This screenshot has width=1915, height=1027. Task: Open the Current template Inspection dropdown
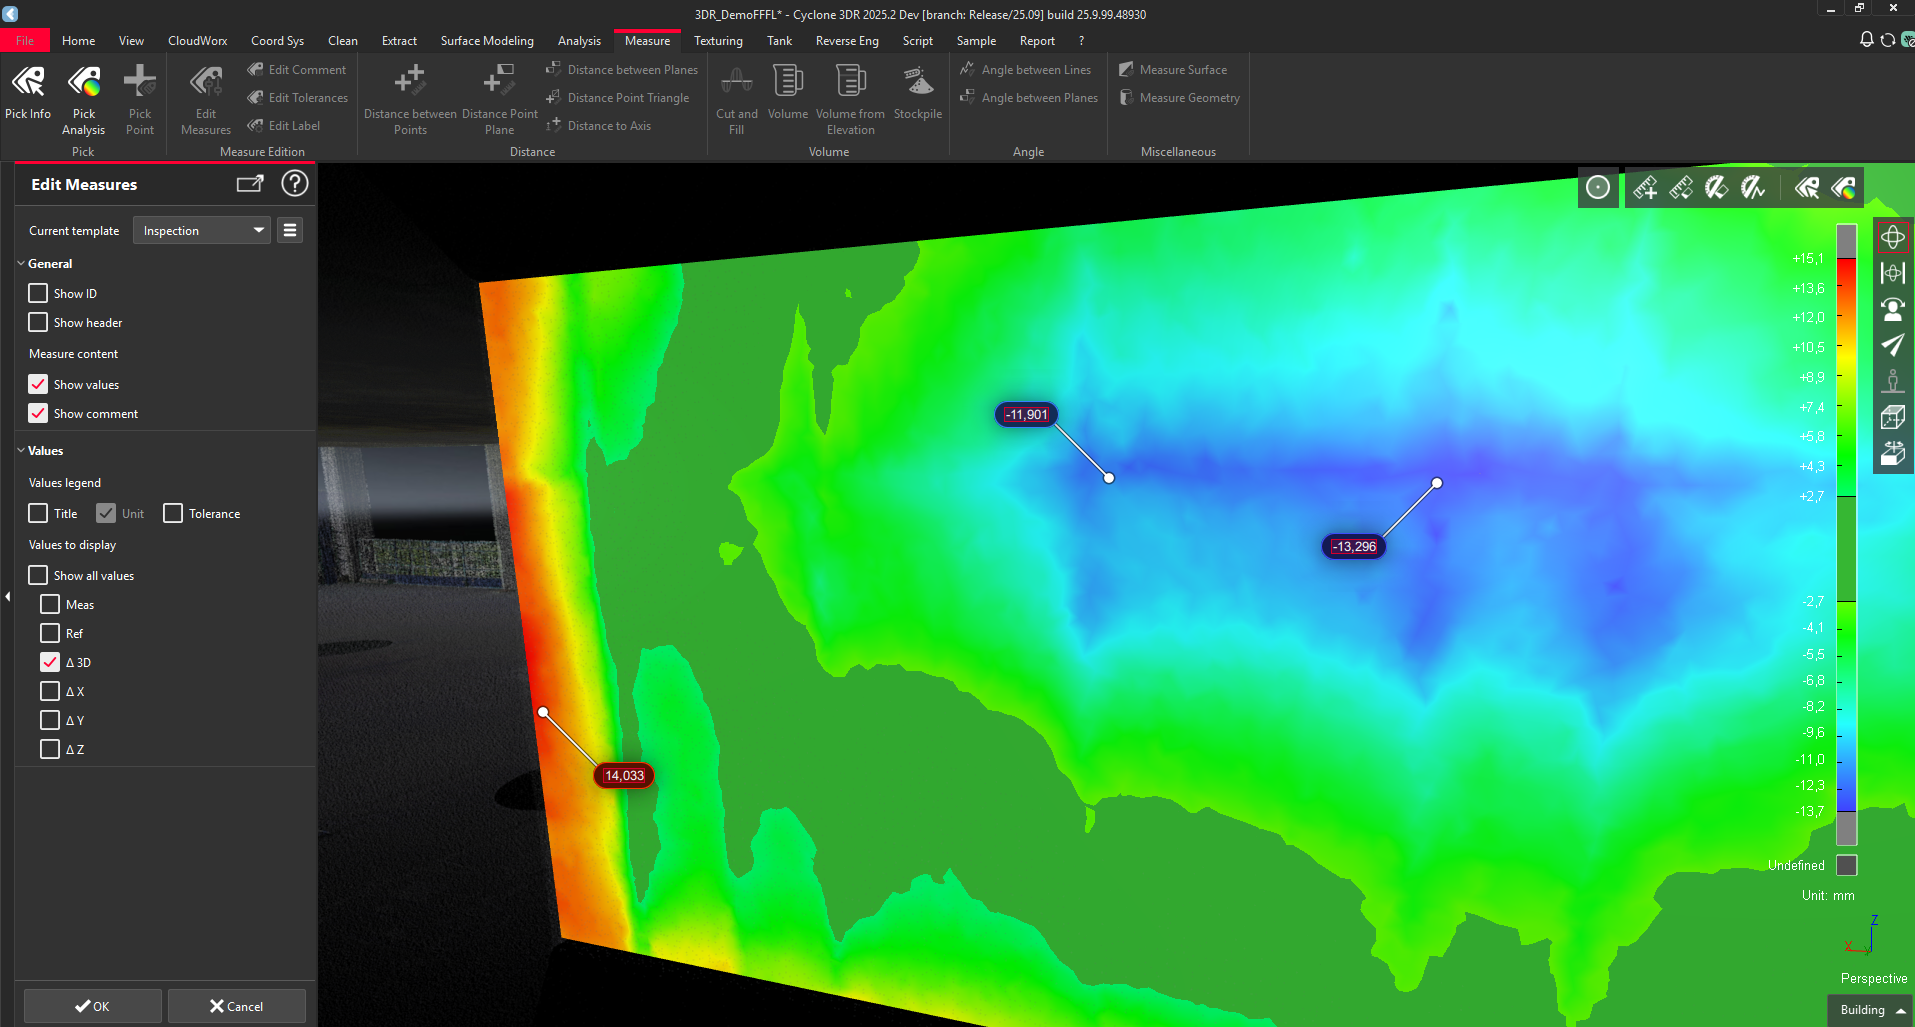click(202, 231)
